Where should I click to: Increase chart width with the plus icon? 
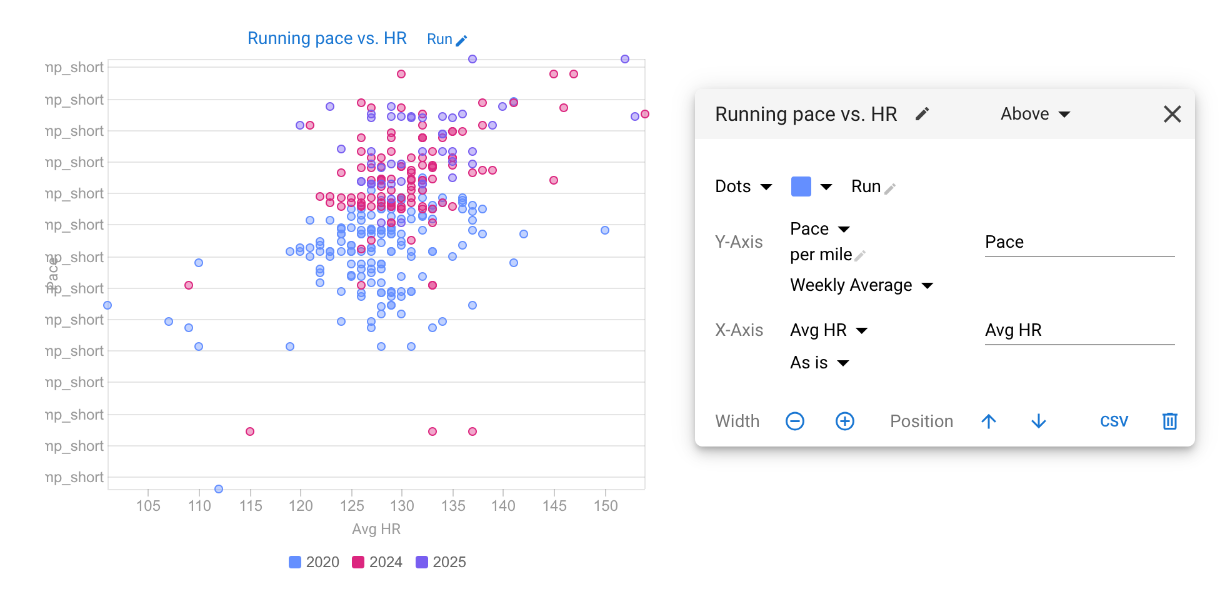click(x=845, y=421)
